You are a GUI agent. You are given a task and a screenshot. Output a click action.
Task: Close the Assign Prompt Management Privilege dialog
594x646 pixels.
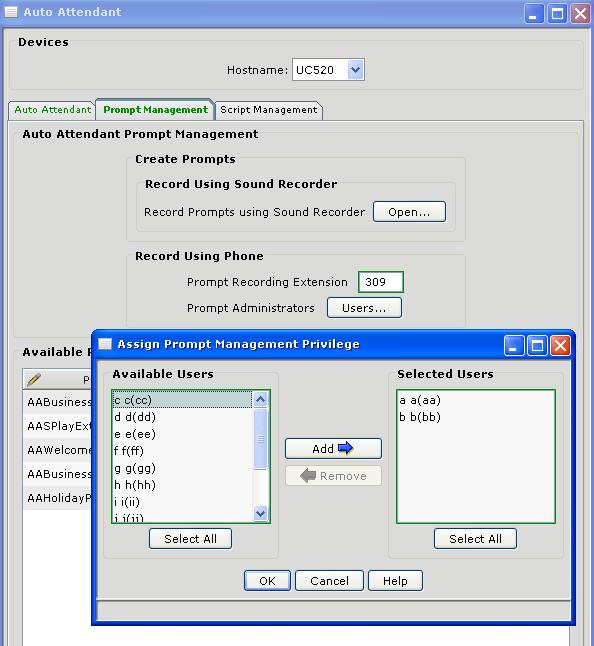coord(560,345)
